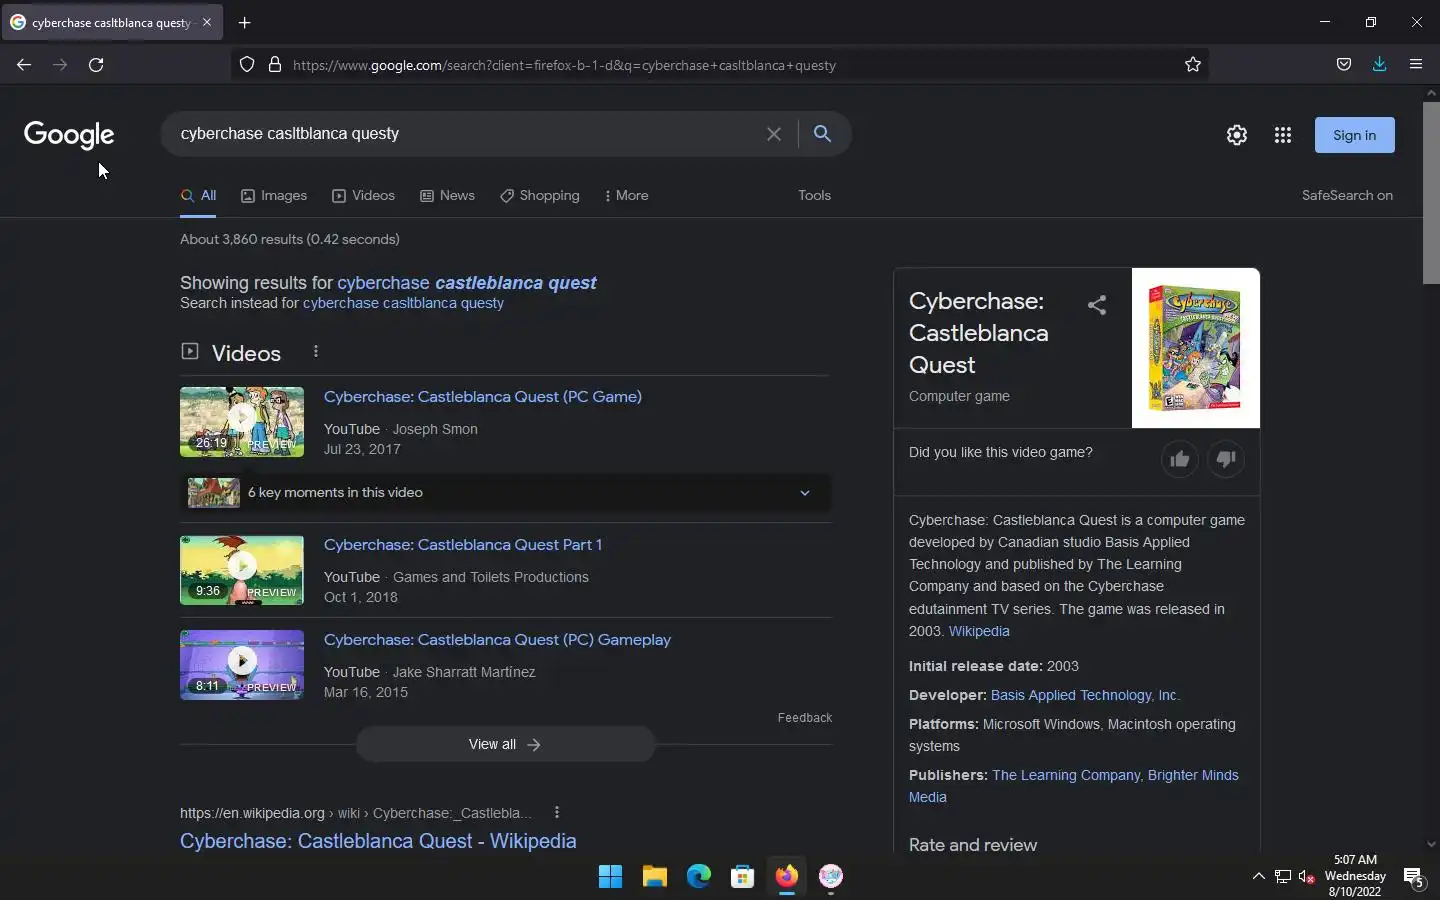Open Castleblanca Quest (PC) Gameplay link
The image size is (1440, 900).
[497, 640]
